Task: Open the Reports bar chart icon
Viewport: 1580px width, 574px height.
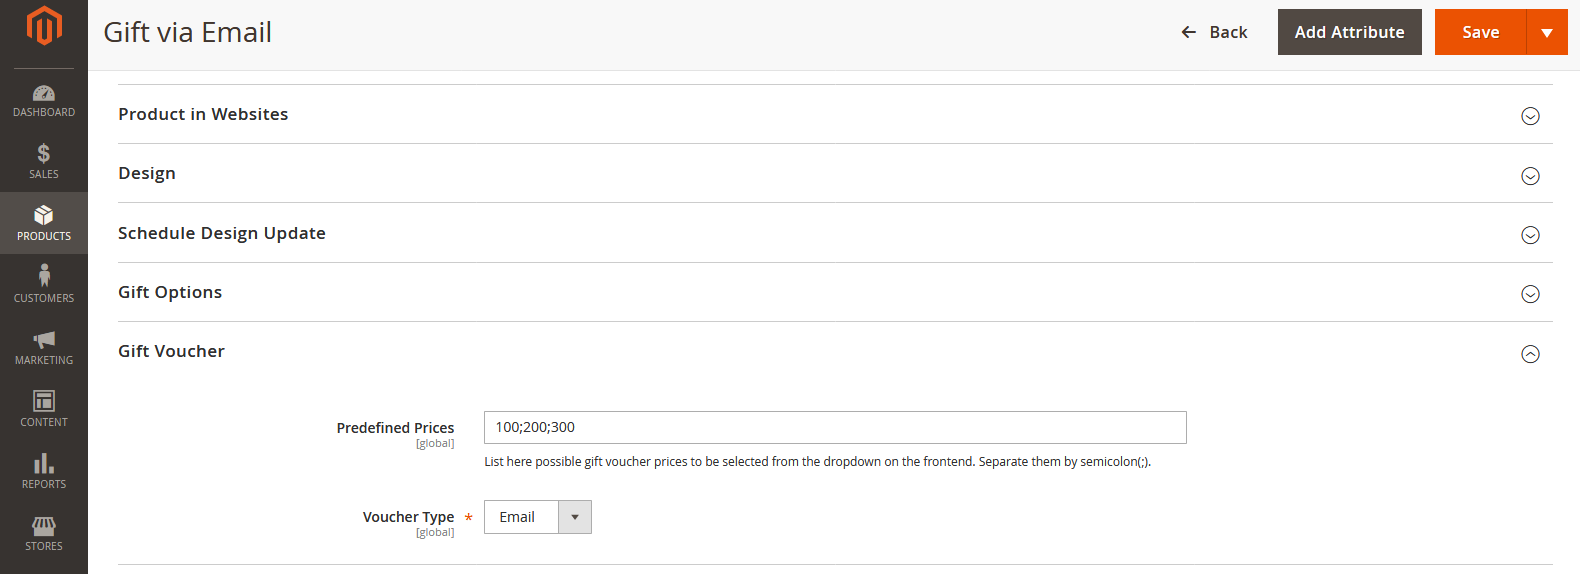Action: 44,464
